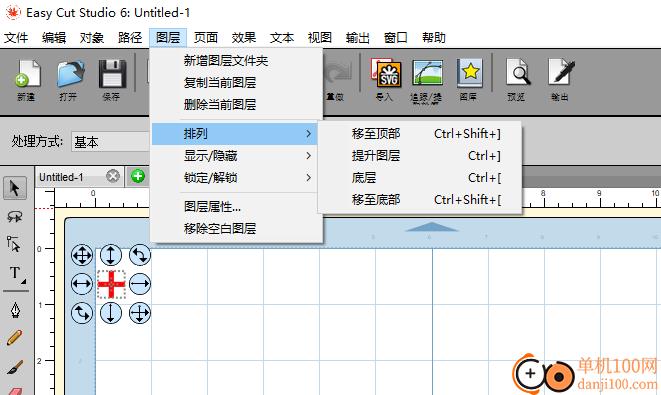Select the Pencil drawing tool
The image size is (661, 395).
15,338
